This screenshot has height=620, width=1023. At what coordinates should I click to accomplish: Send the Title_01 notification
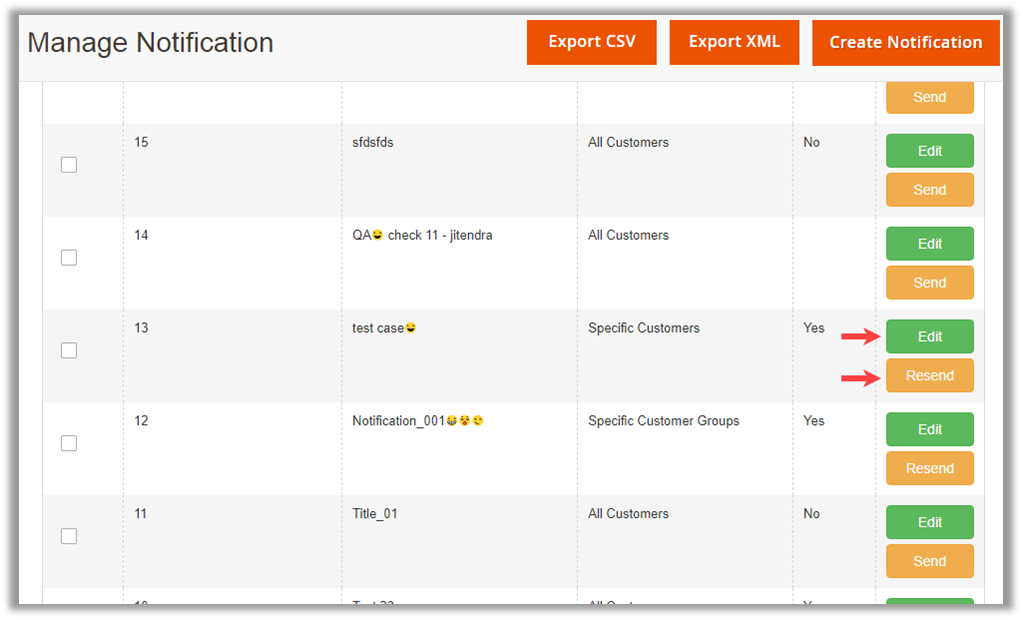929,561
